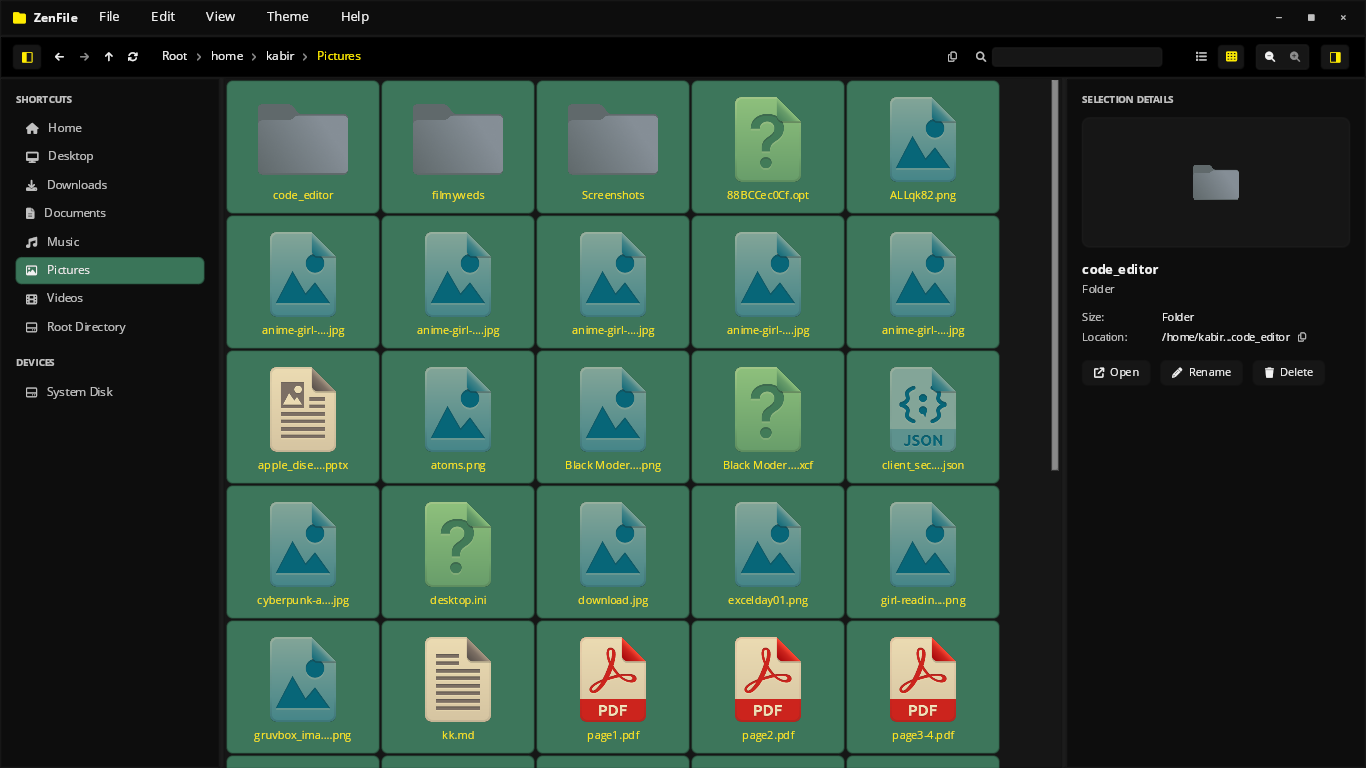Open Home shortcut in sidebar

coord(110,128)
